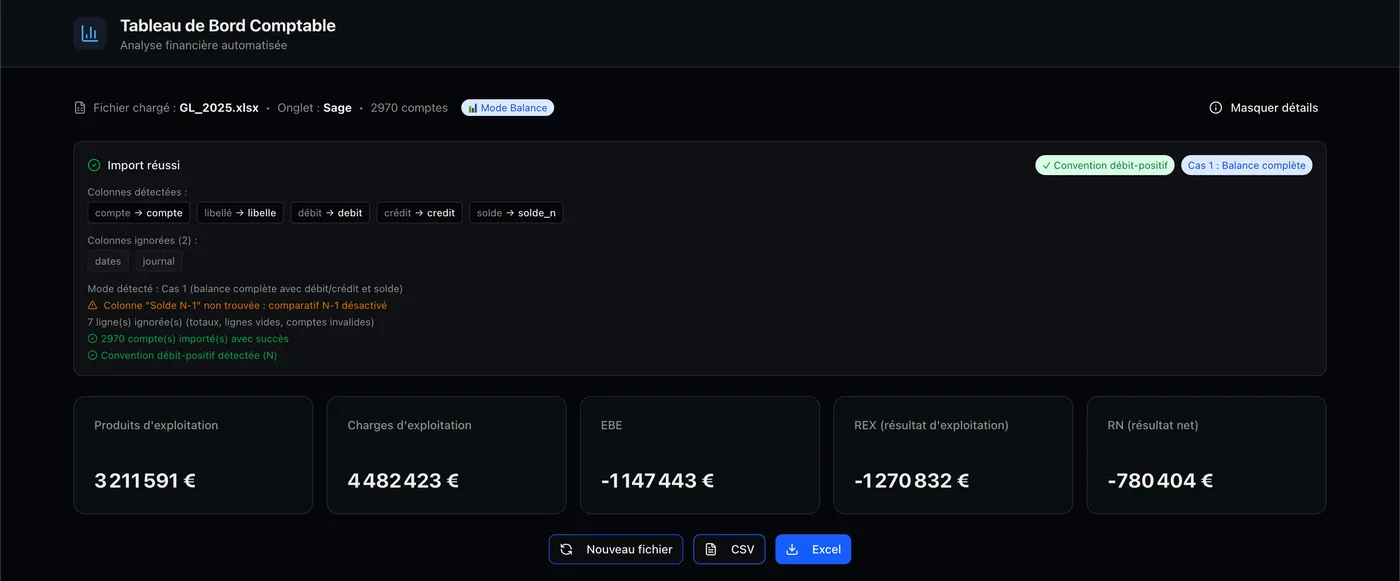
Task: Select the 'solde → solde_n' column chip
Action: (x=516, y=213)
